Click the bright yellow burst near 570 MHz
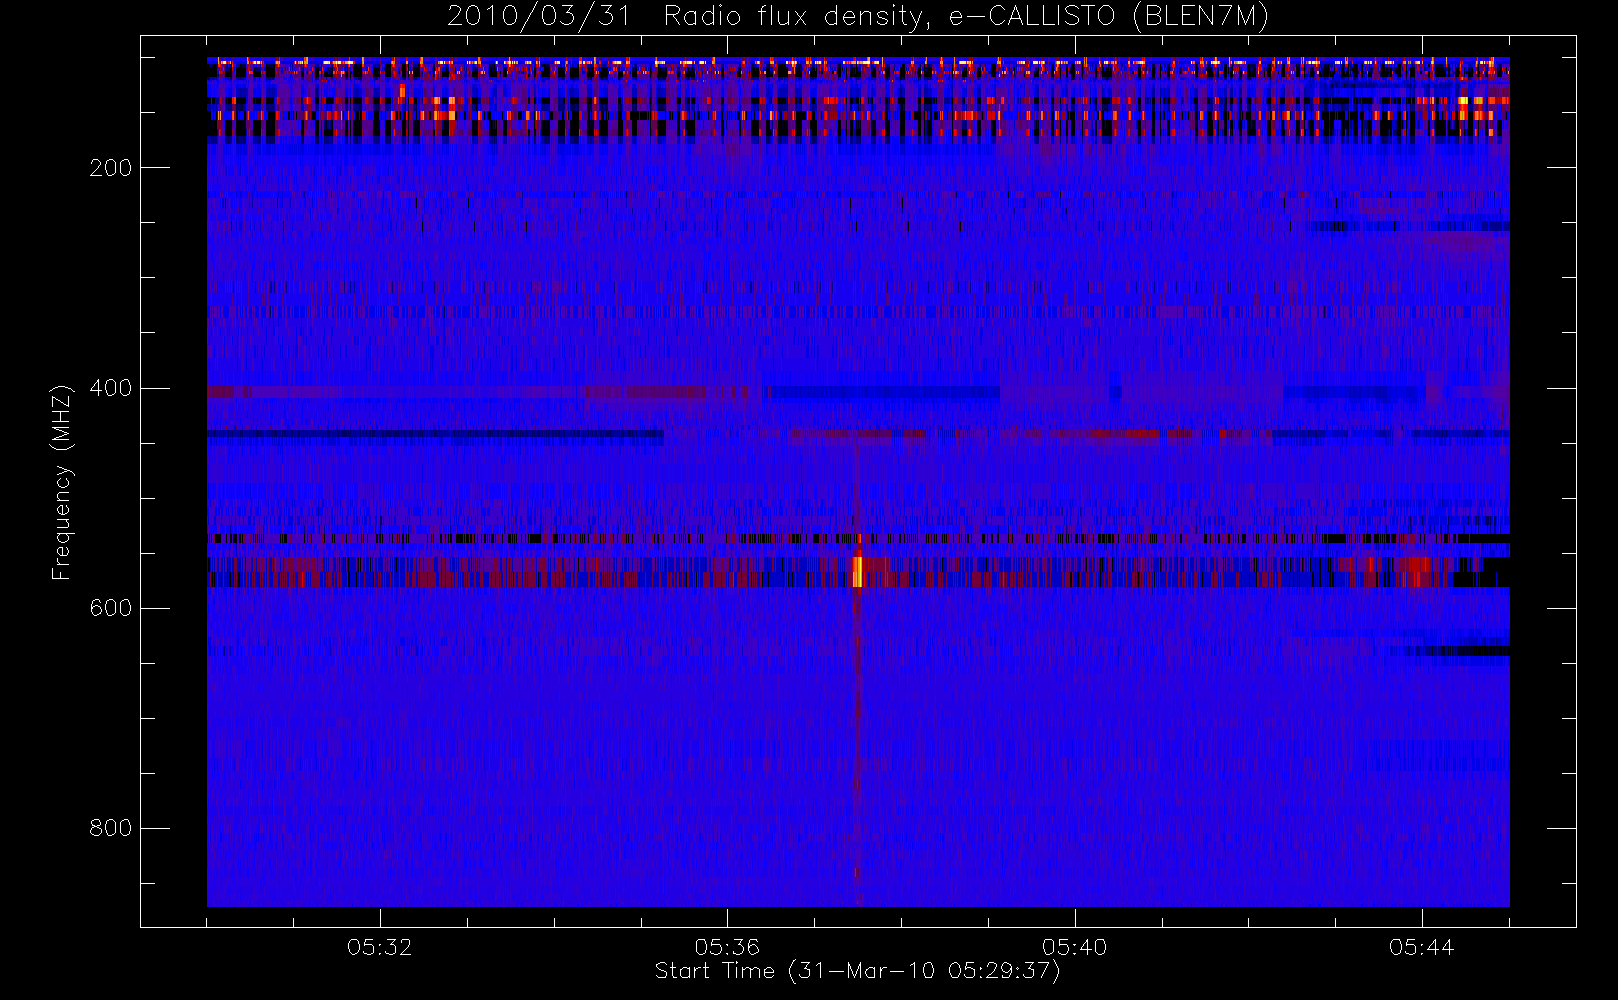This screenshot has width=1618, height=1000. [858, 571]
